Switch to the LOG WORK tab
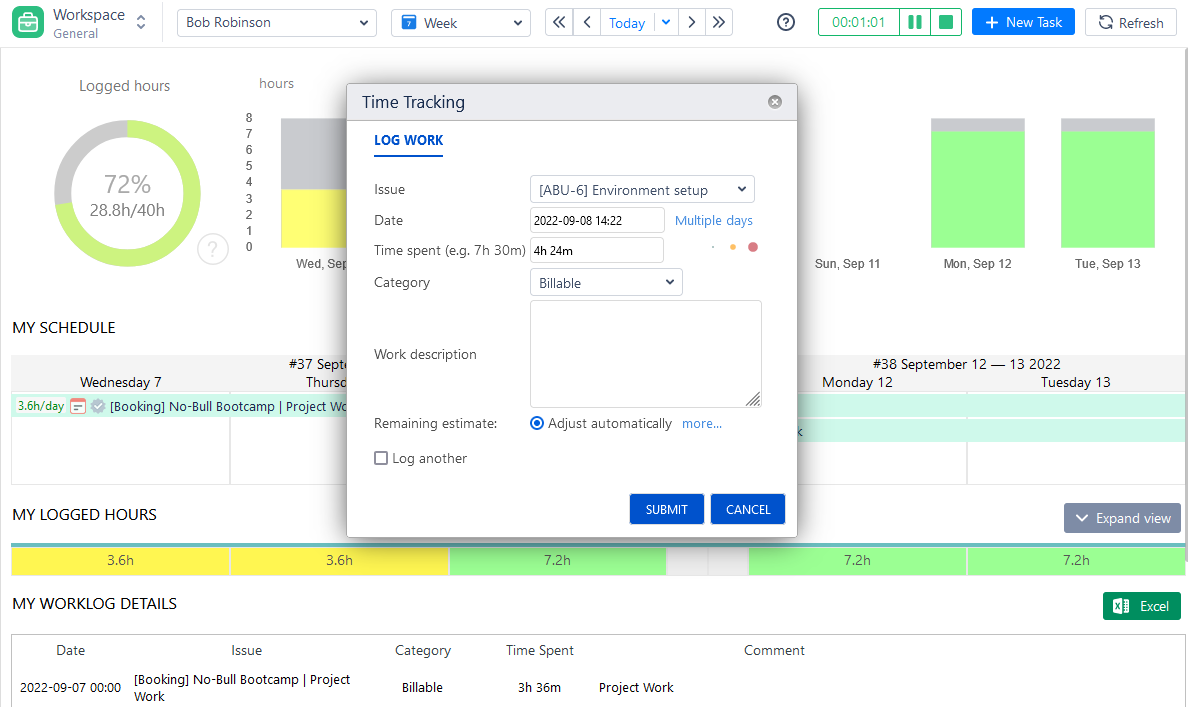Screen dimensions: 1188x707 pyautogui.click(x=408, y=141)
